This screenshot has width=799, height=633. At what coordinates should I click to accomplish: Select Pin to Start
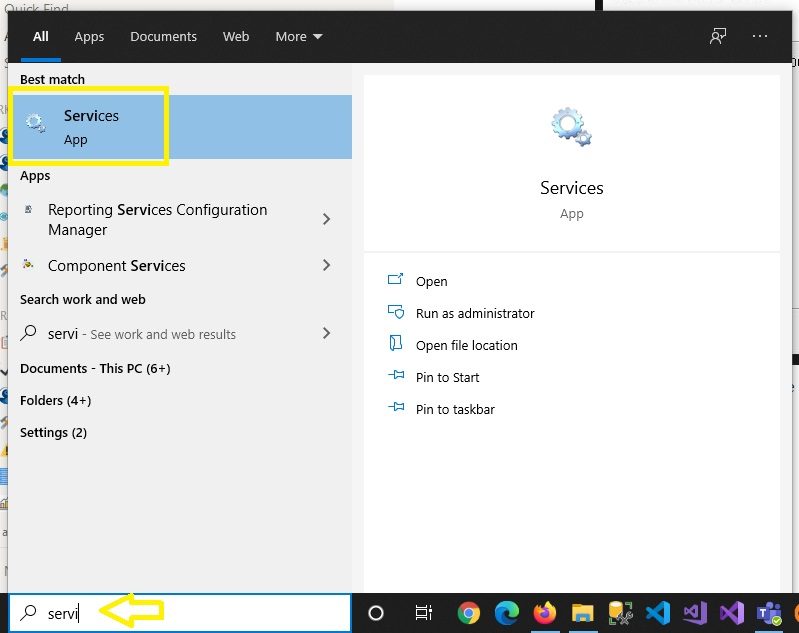(x=447, y=378)
